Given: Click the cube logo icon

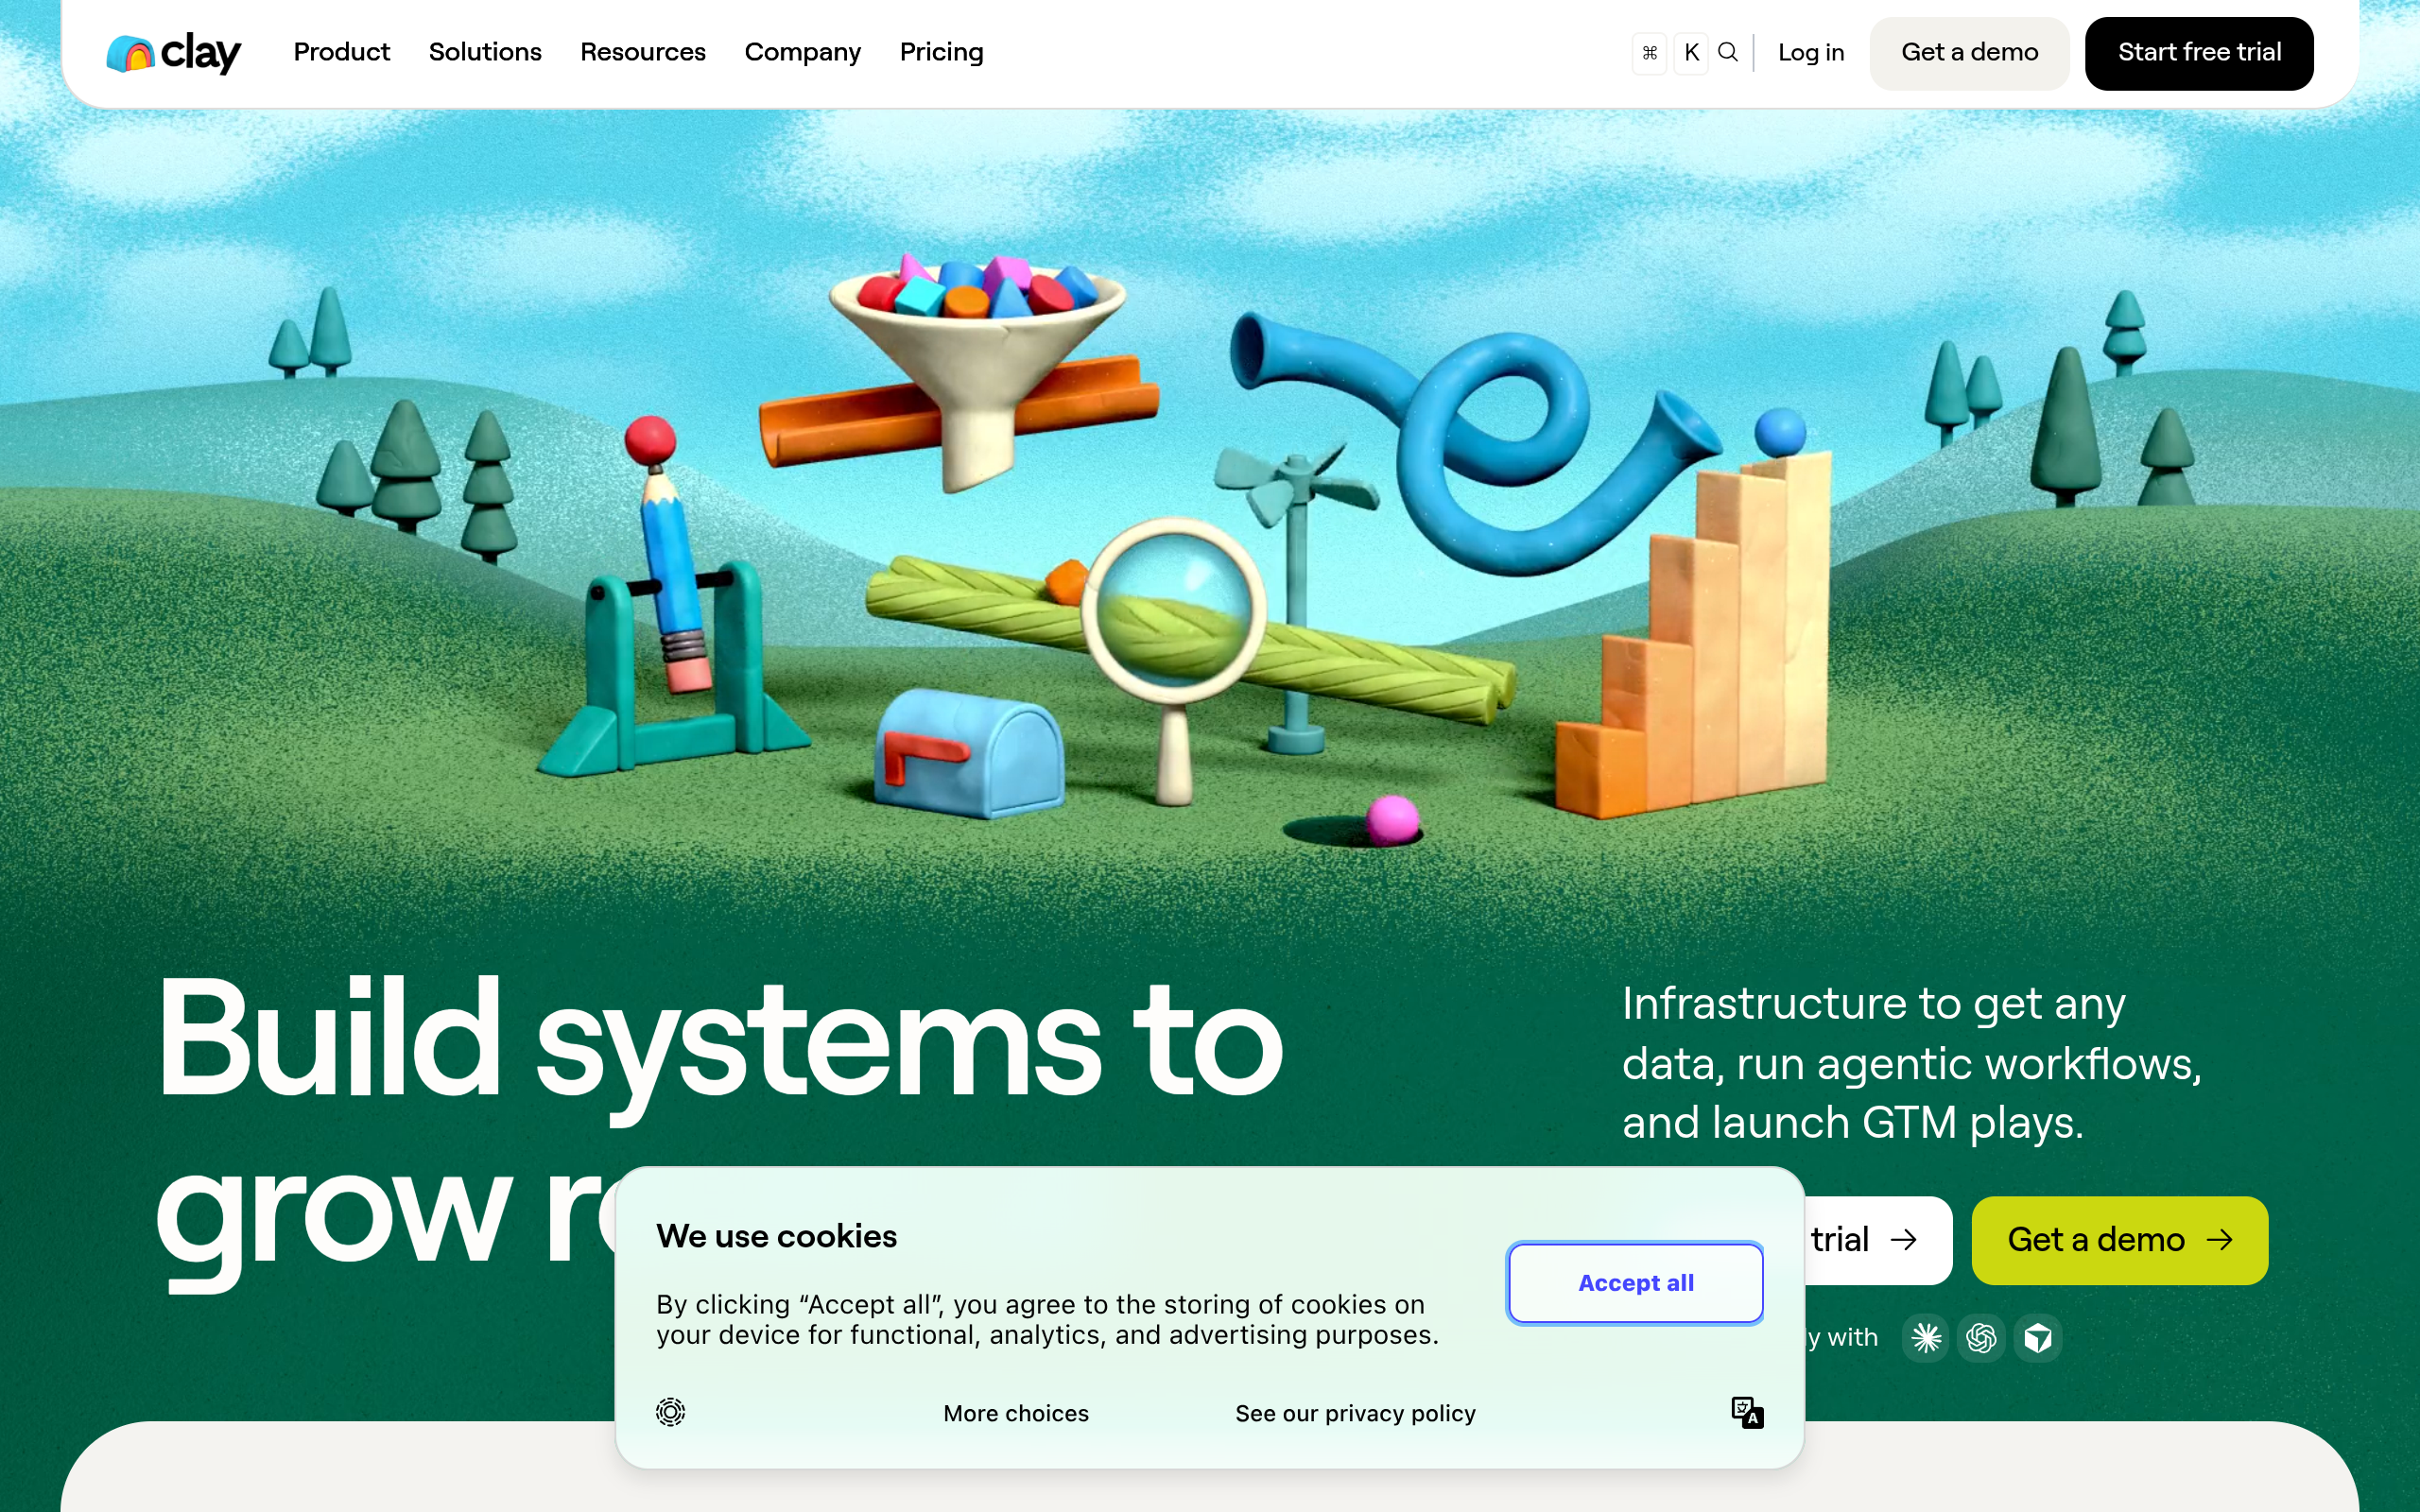Looking at the screenshot, I should click(2038, 1337).
